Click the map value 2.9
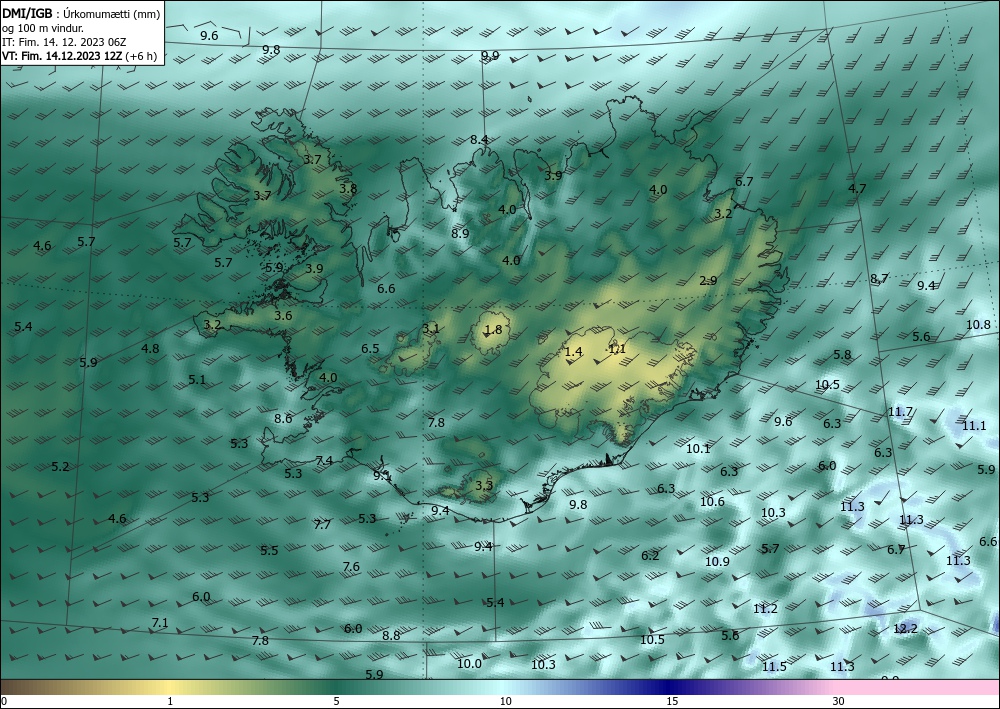Viewport: 1000px width, 709px height. [x=708, y=281]
